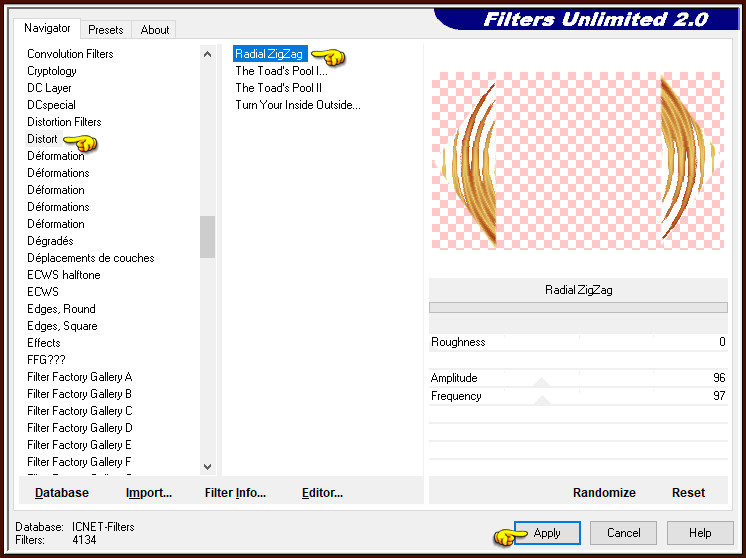The width and height of the screenshot is (746, 558).
Task: Choose Turn Your Inside Outside filter
Action: [298, 105]
